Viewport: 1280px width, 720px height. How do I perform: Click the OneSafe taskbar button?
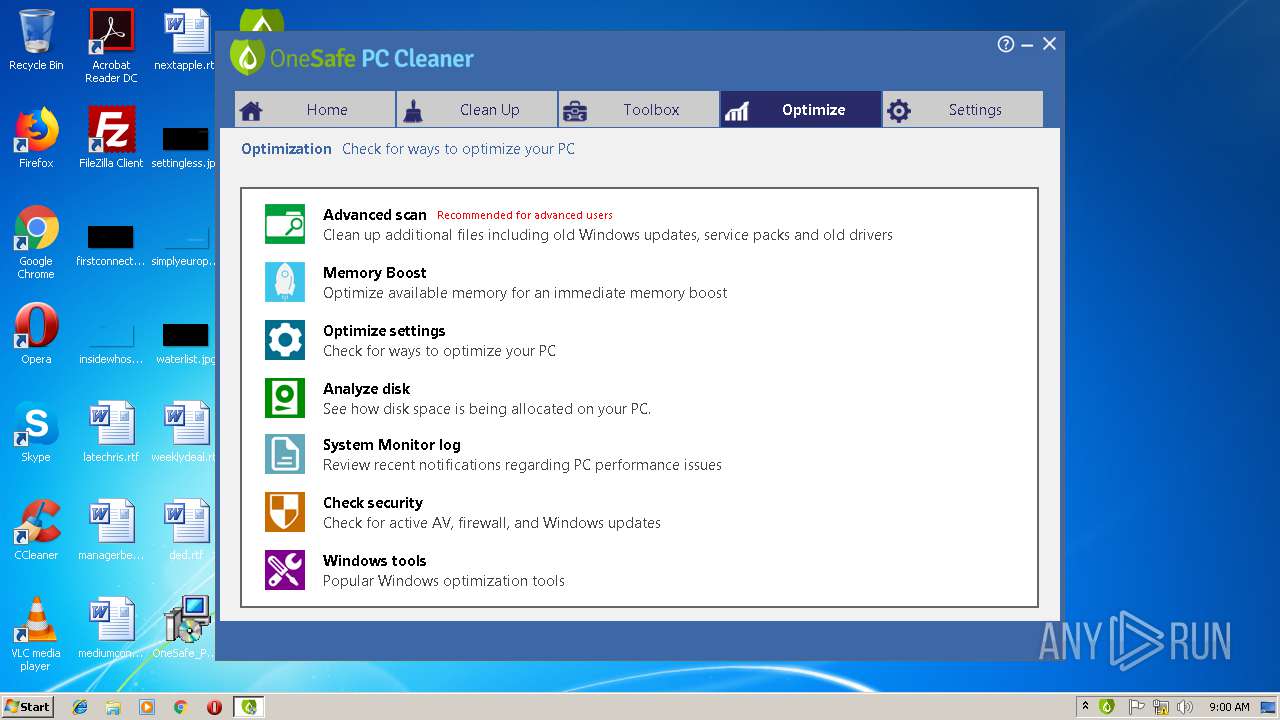point(249,707)
